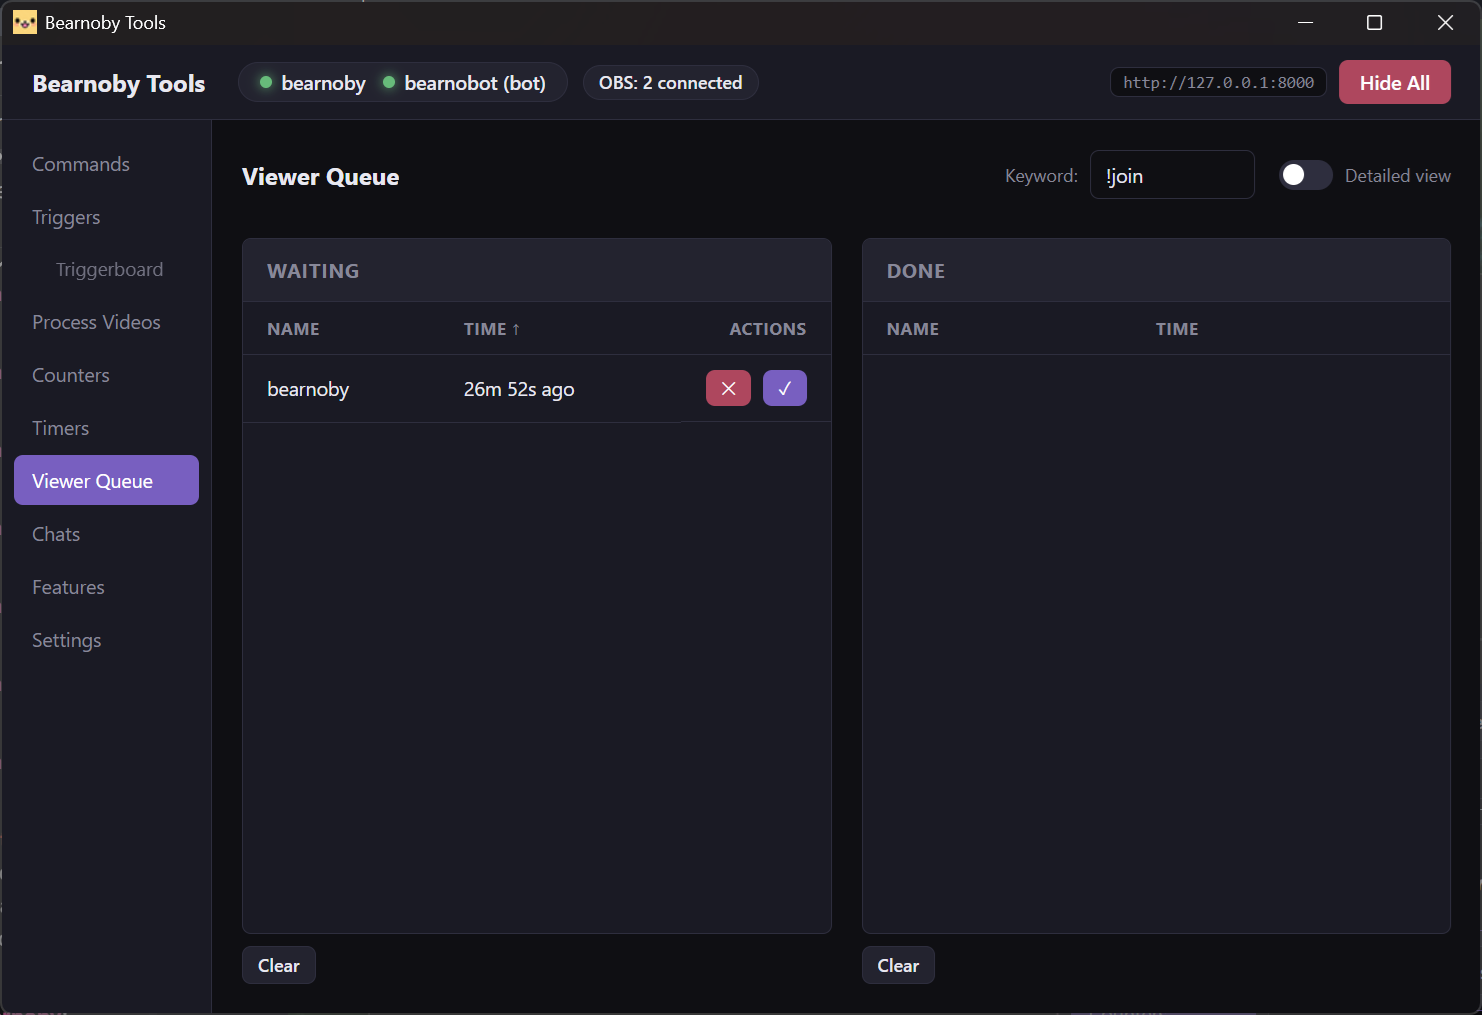
Task: Select the bearnoby name in waiting list
Action: [308, 389]
